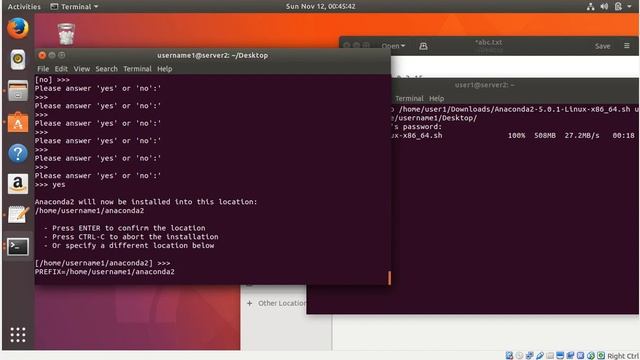This screenshot has width=640, height=360.
Task: Open Edit menu in username1 terminal
Action: (x=61, y=69)
